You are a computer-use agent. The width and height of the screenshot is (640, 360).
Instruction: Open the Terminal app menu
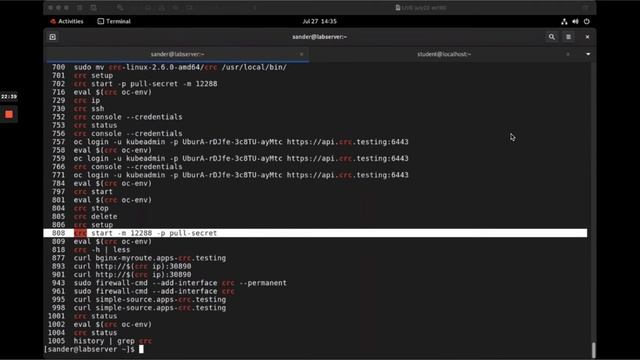click(x=114, y=22)
